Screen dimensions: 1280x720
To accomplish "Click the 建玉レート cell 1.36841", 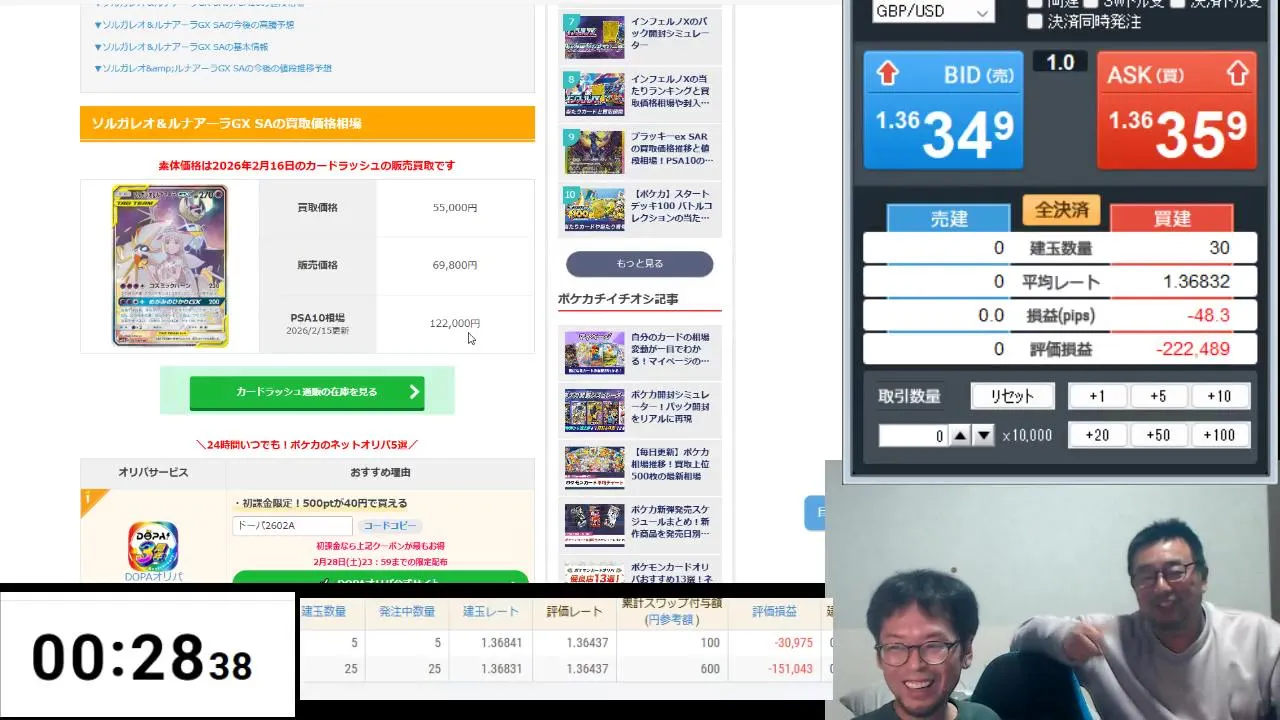I will point(501,643).
